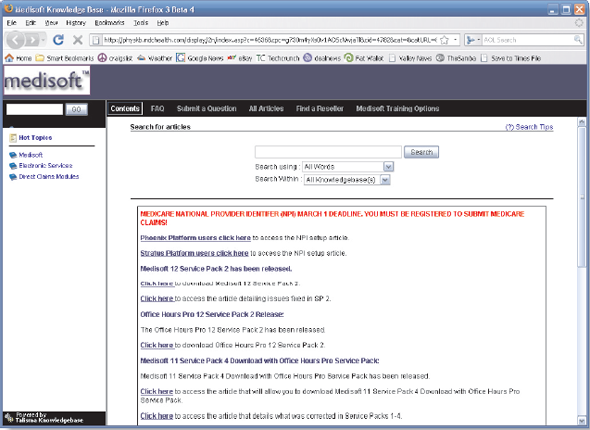590x430 pixels.
Task: Open the Help menu
Action: [163, 23]
